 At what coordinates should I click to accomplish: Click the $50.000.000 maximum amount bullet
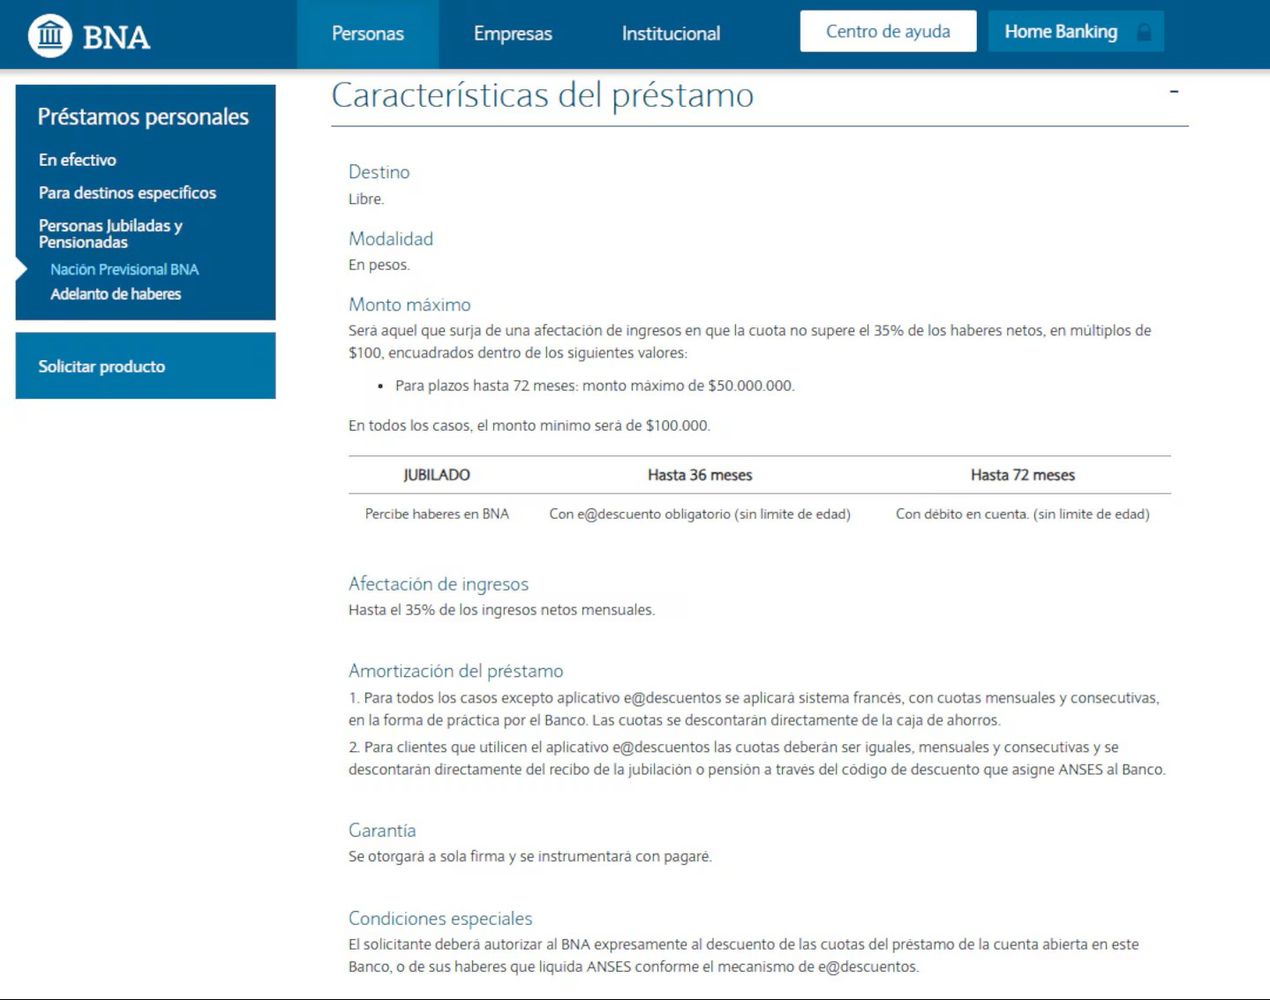pos(595,386)
